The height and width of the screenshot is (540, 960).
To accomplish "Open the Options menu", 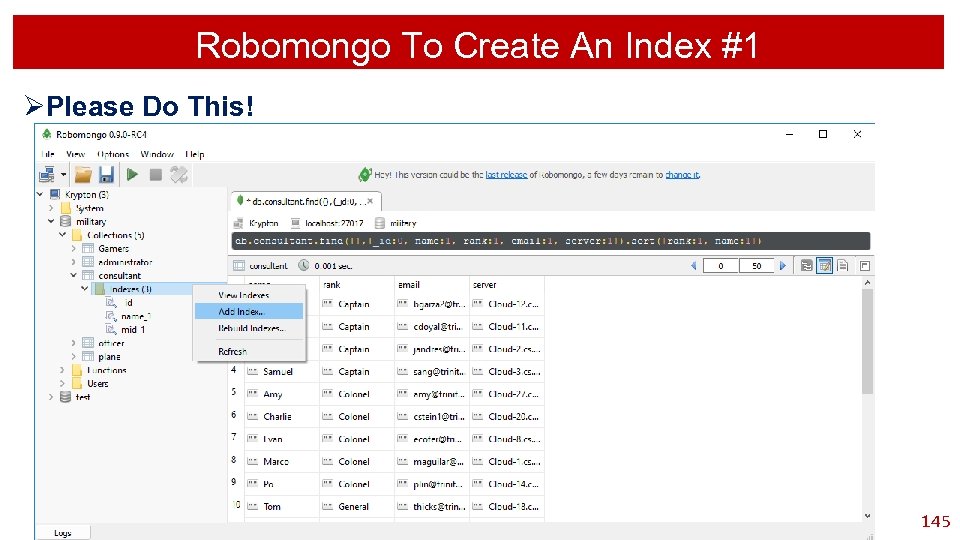I will click(x=113, y=154).
